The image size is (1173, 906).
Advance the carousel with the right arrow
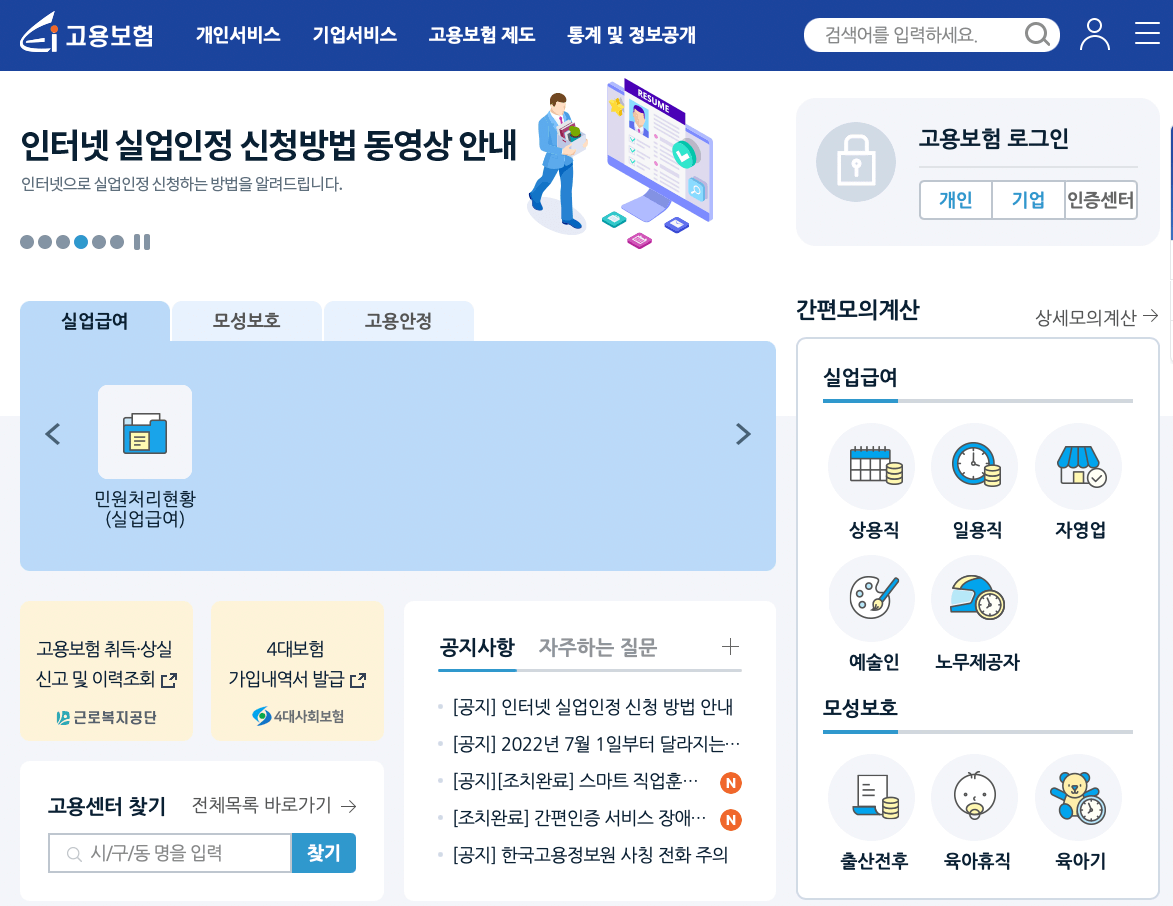[742, 433]
